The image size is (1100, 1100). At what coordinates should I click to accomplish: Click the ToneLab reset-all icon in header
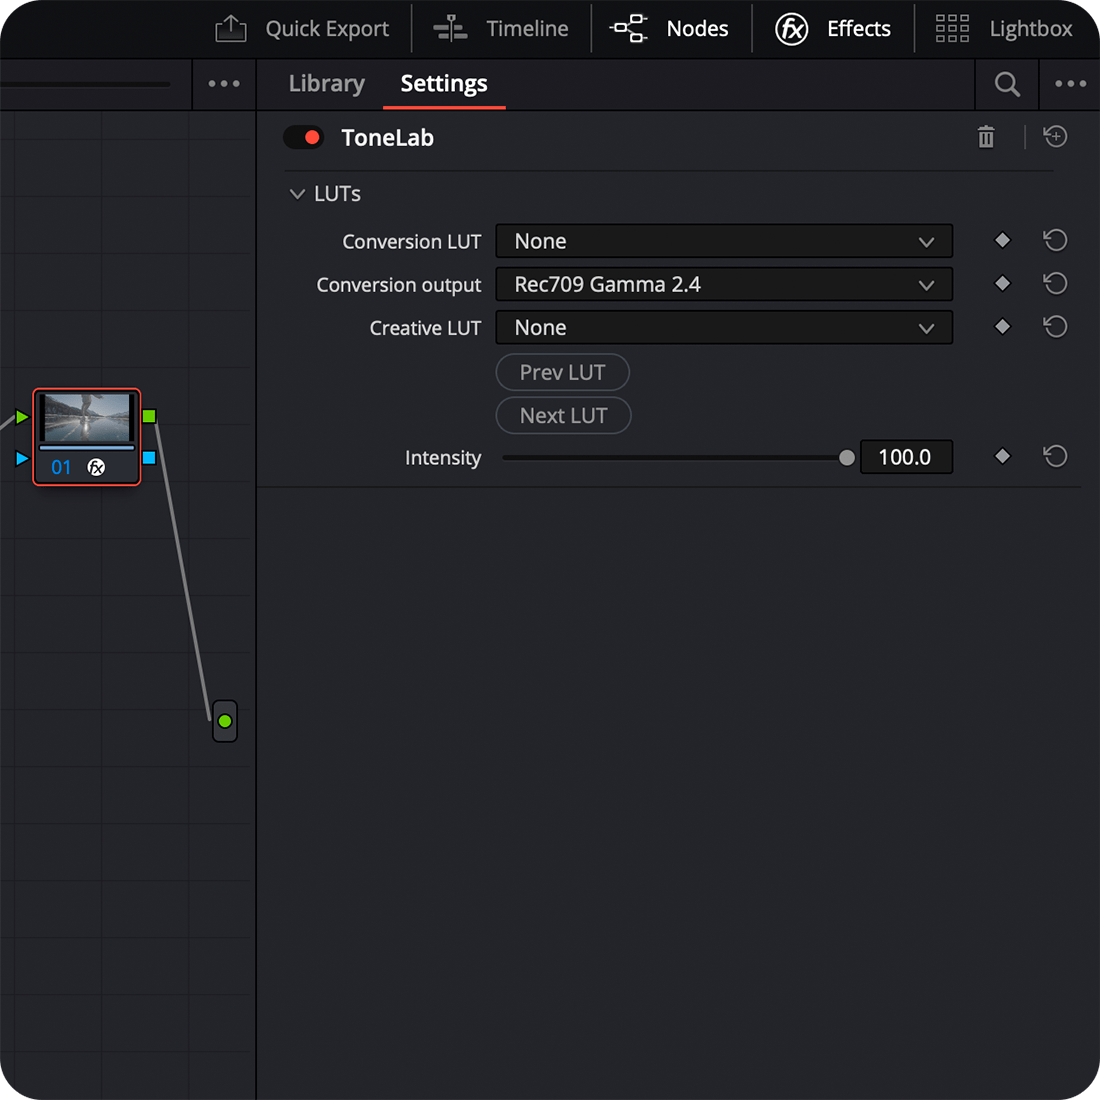pos(1055,137)
